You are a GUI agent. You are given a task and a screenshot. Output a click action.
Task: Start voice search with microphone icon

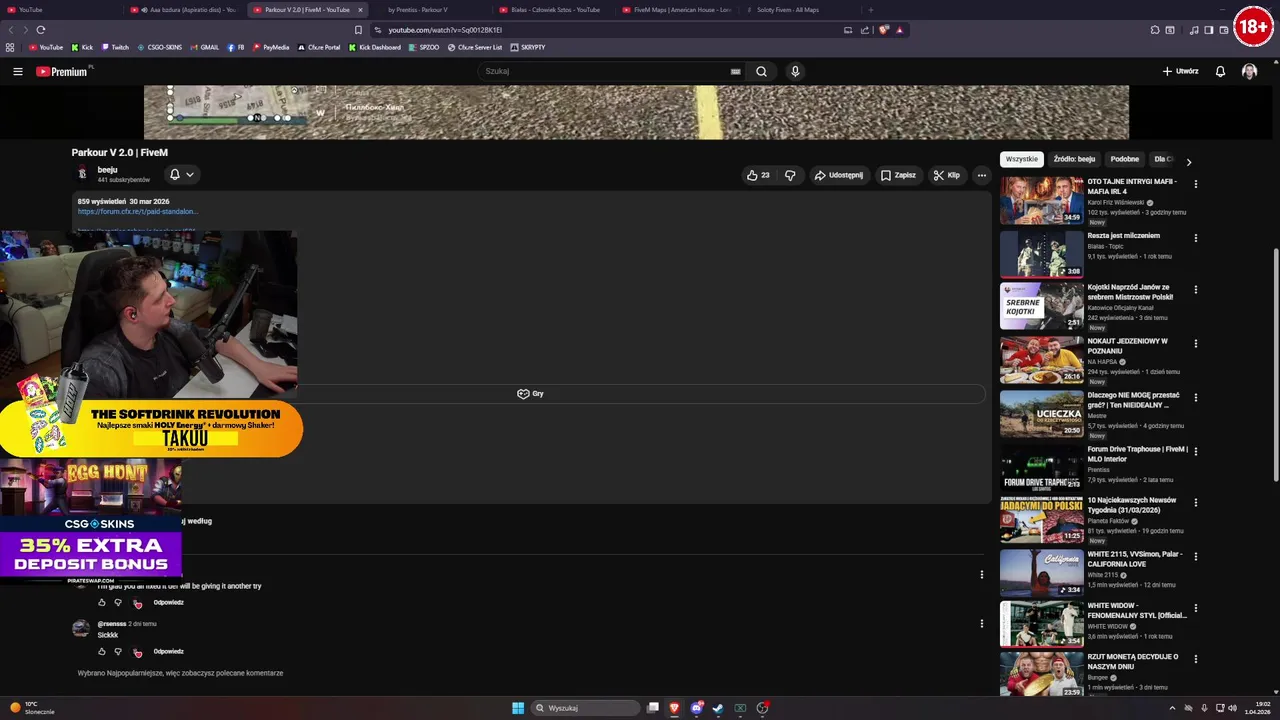(x=795, y=71)
